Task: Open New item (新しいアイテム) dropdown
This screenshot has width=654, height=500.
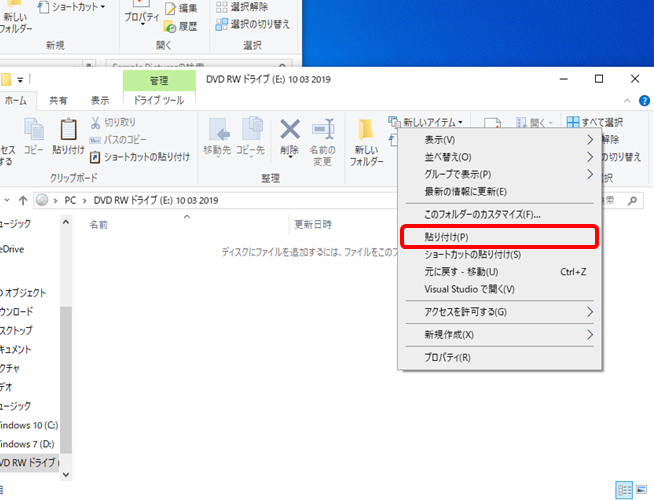Action: pyautogui.click(x=426, y=122)
